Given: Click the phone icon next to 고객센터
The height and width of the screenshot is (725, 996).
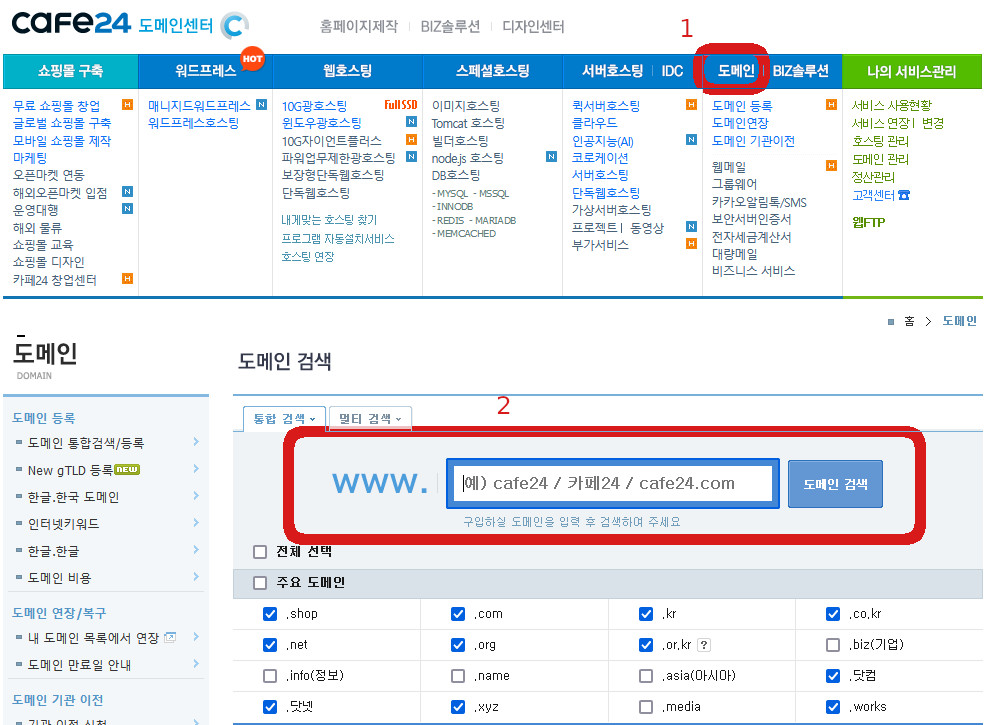Looking at the screenshot, I should [x=904, y=195].
